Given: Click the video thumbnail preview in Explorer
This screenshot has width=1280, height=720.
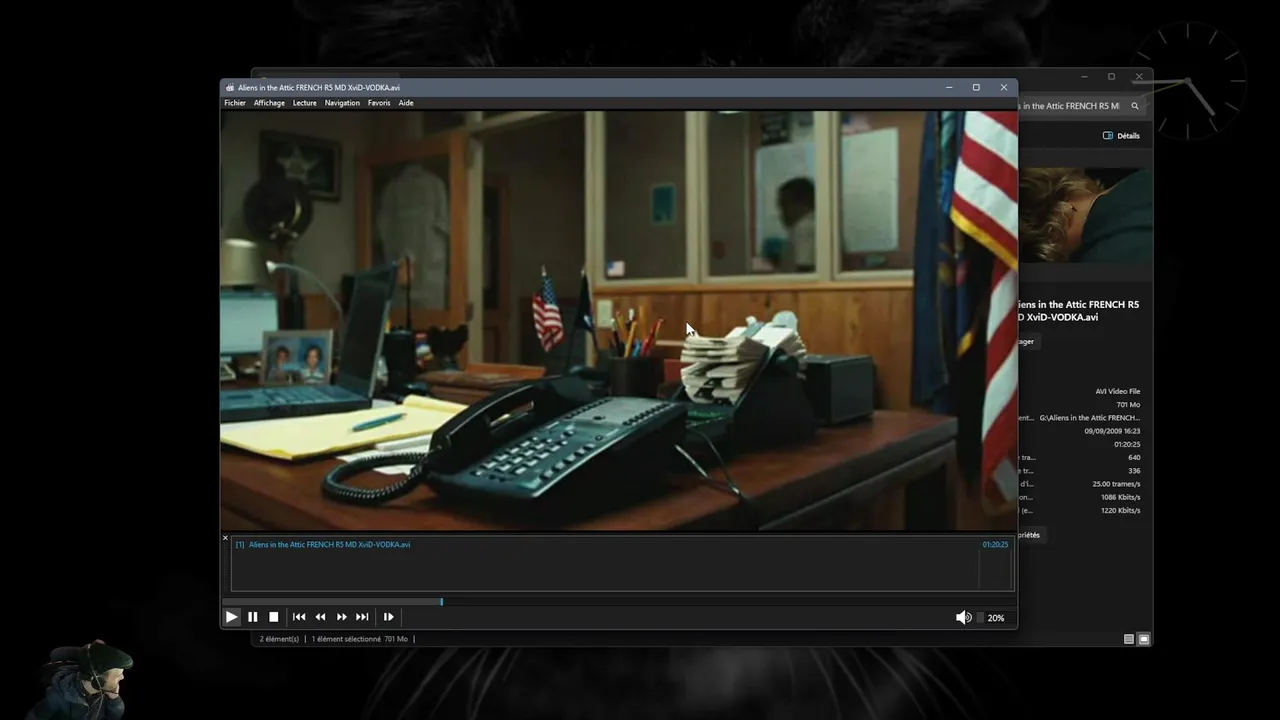Looking at the screenshot, I should pyautogui.click(x=1085, y=216).
